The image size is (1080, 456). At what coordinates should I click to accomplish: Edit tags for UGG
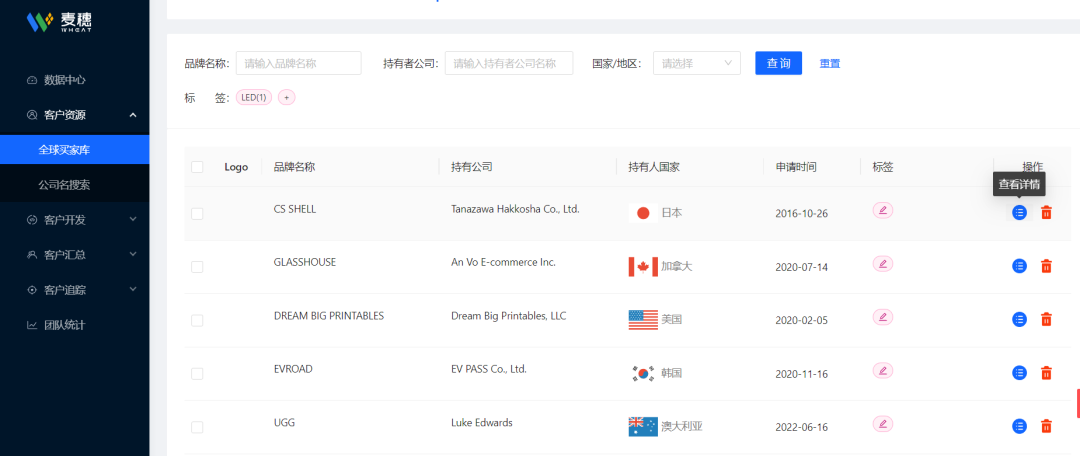(882, 423)
